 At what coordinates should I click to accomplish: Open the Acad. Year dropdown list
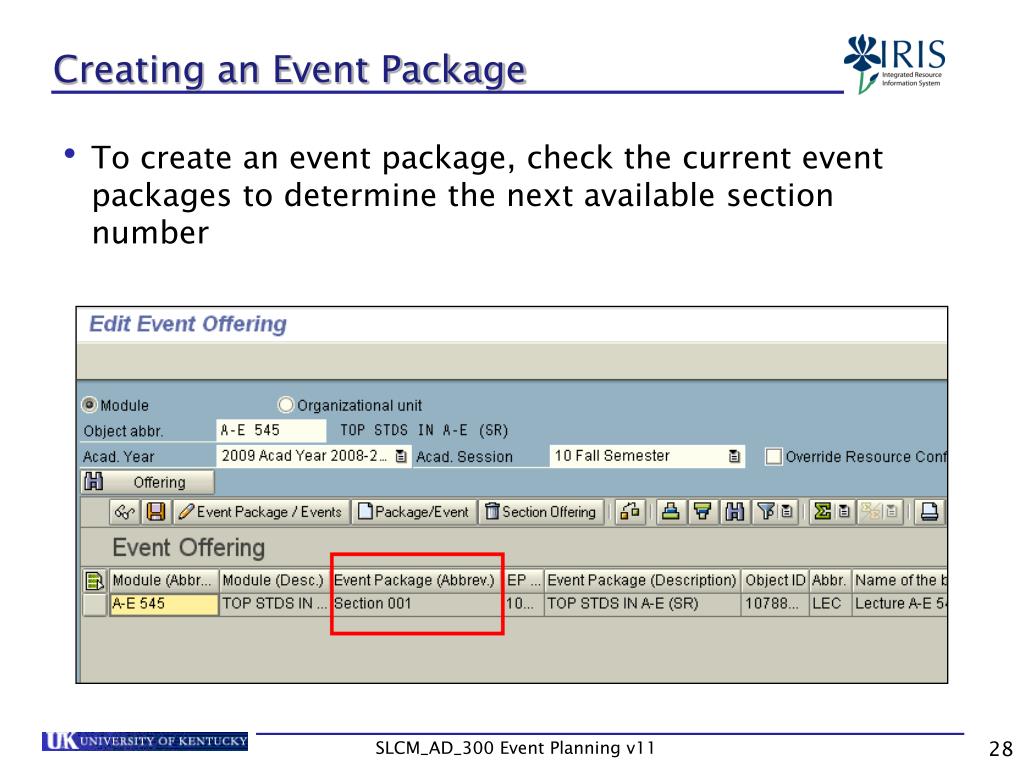[401, 456]
